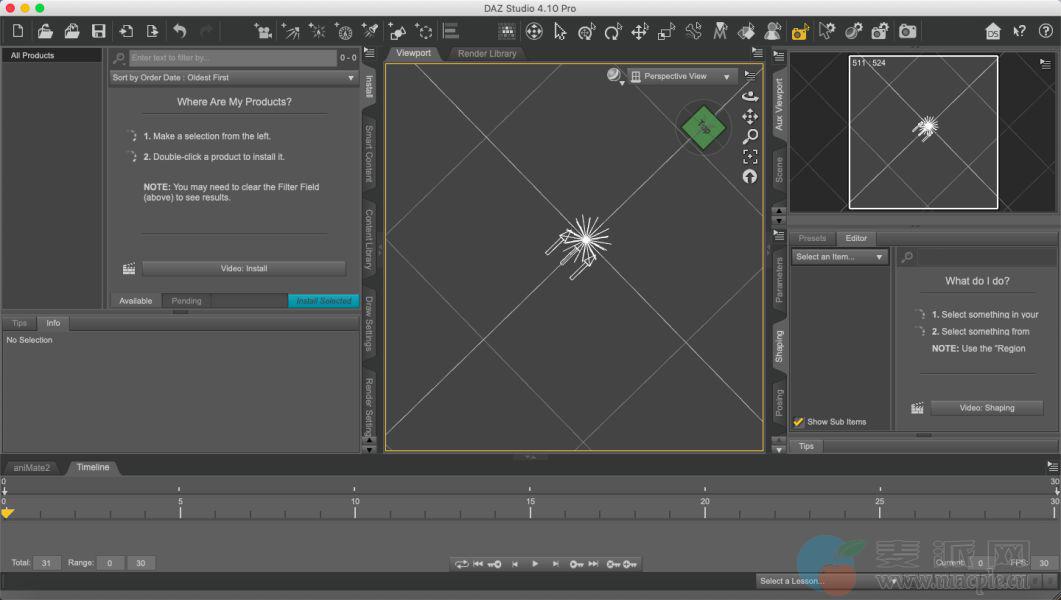Click the Render camera icon
Screen dimensions: 1061x600
point(907,32)
